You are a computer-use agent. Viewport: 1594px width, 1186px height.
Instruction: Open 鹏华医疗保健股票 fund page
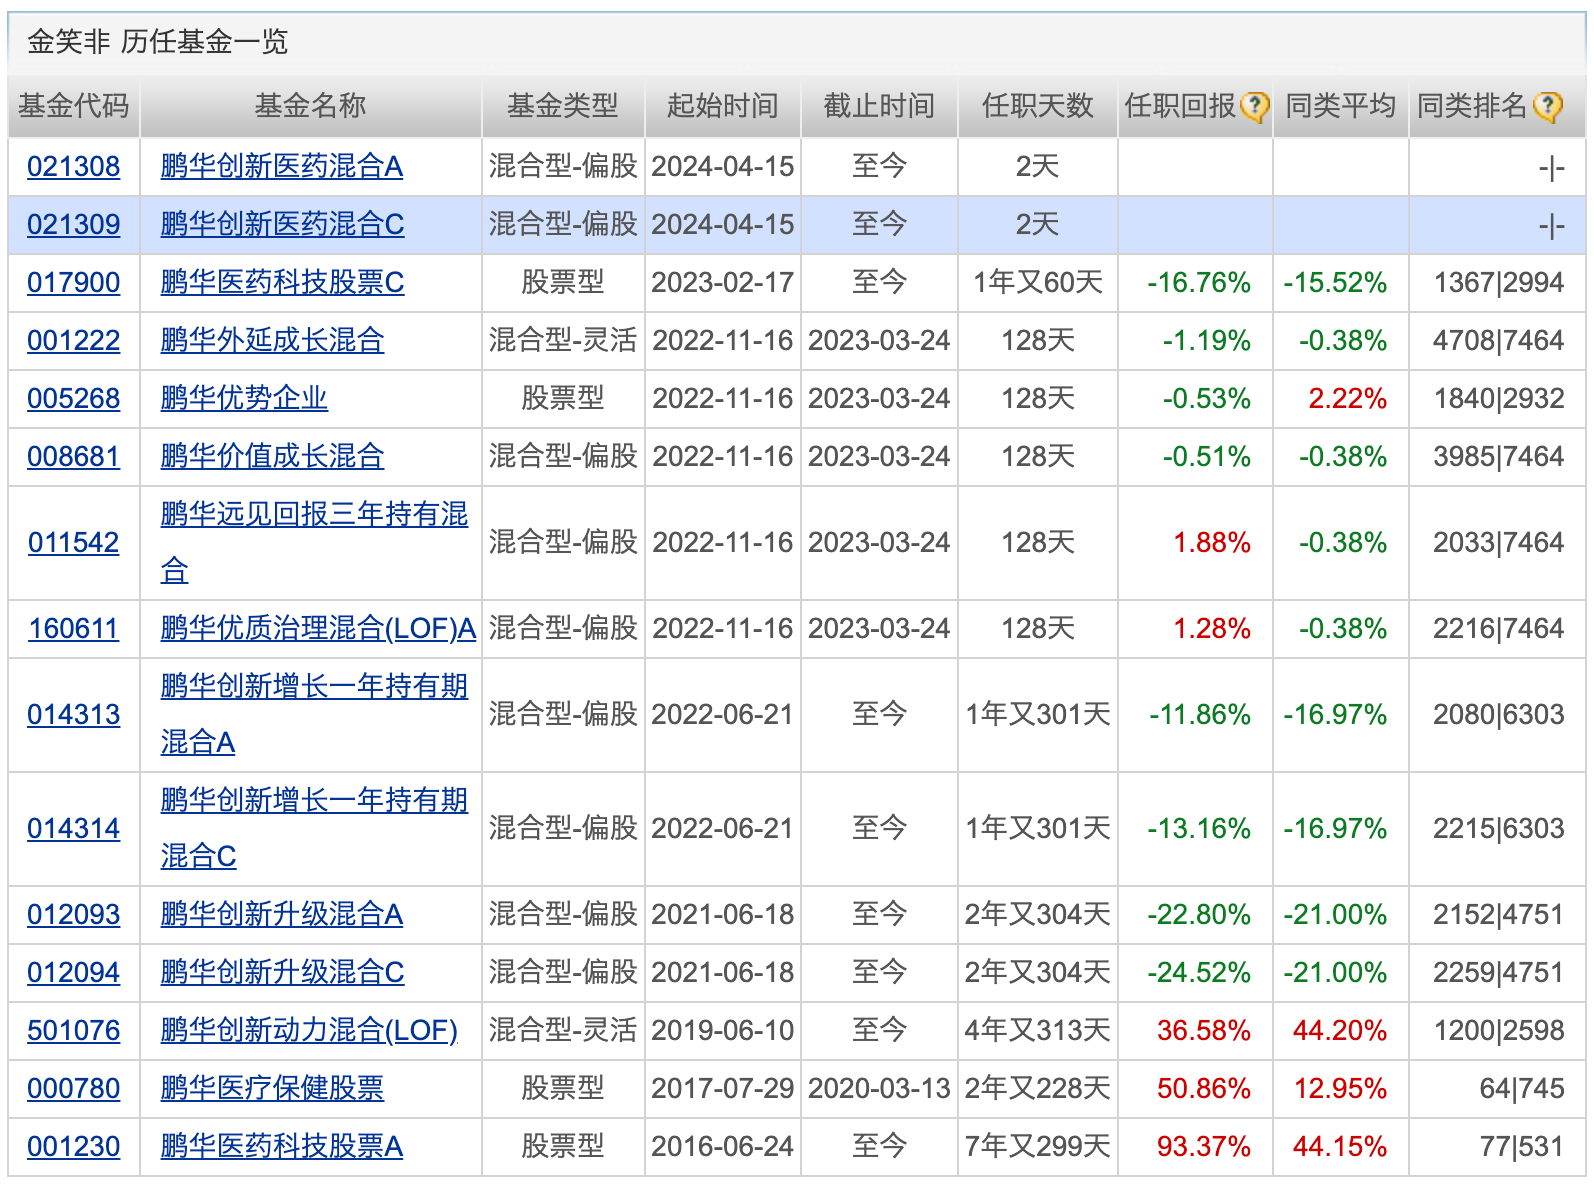[x=272, y=1088]
